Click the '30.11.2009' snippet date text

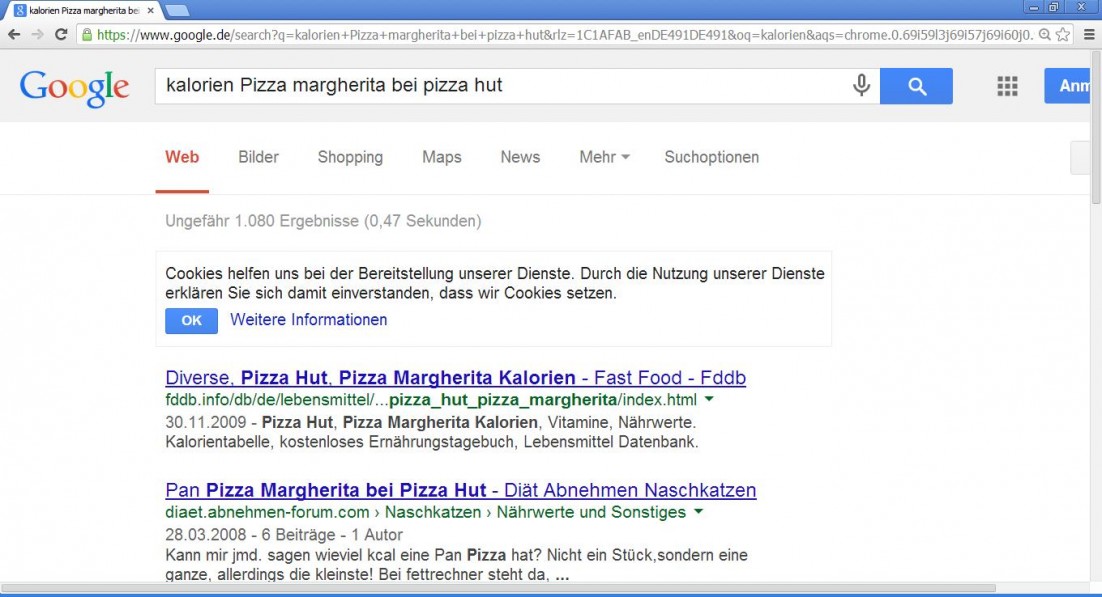point(206,423)
